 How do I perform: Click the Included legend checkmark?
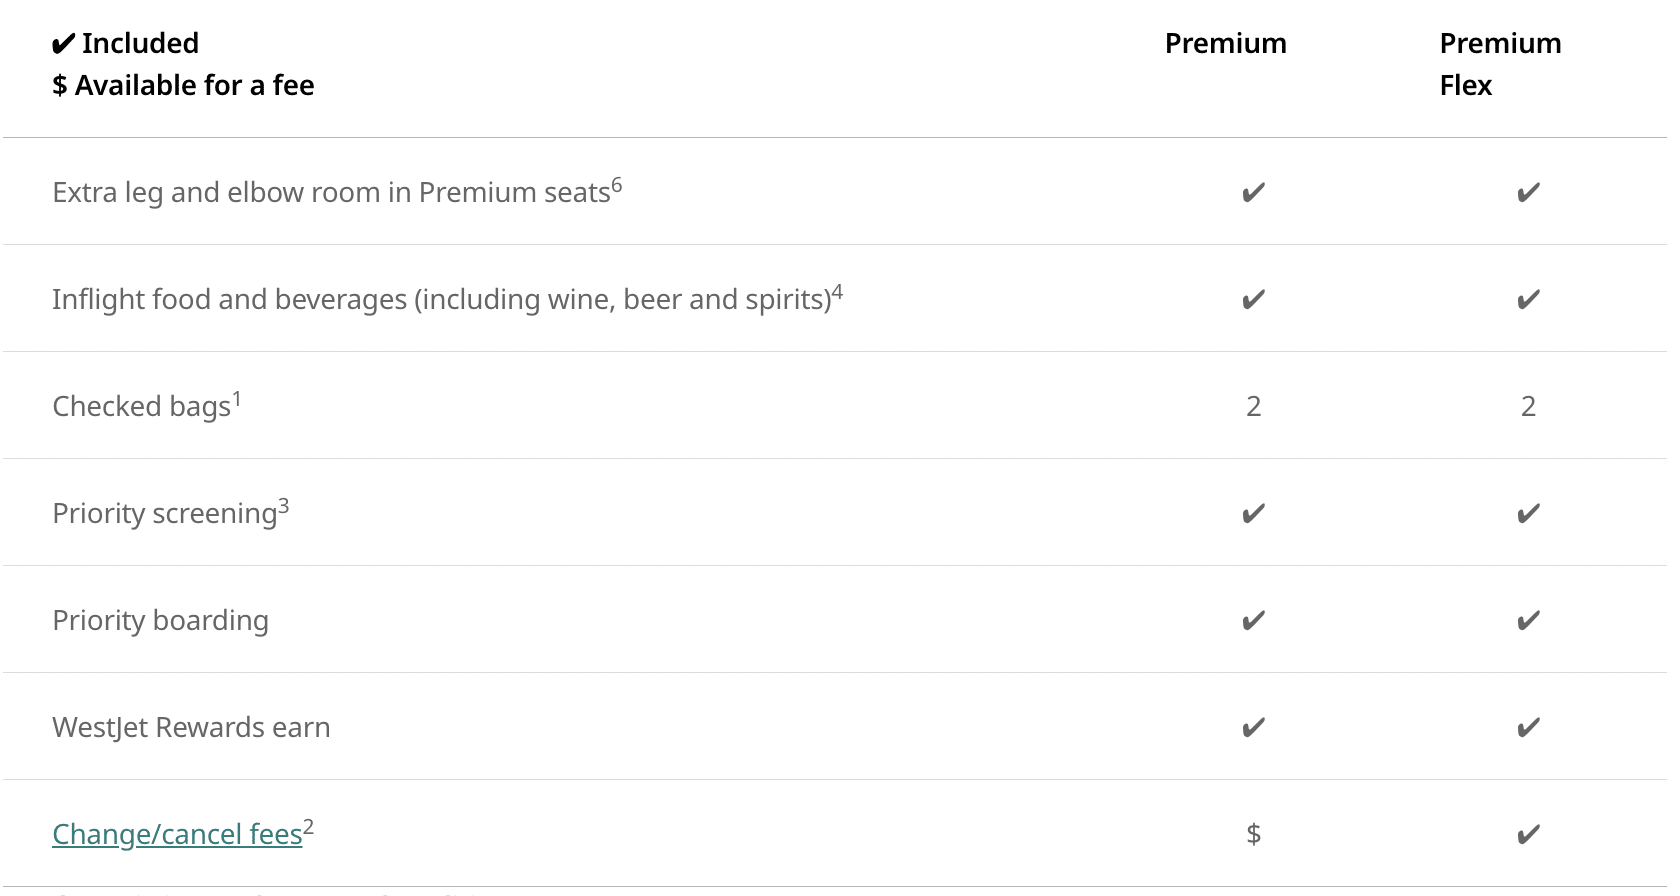pos(64,44)
